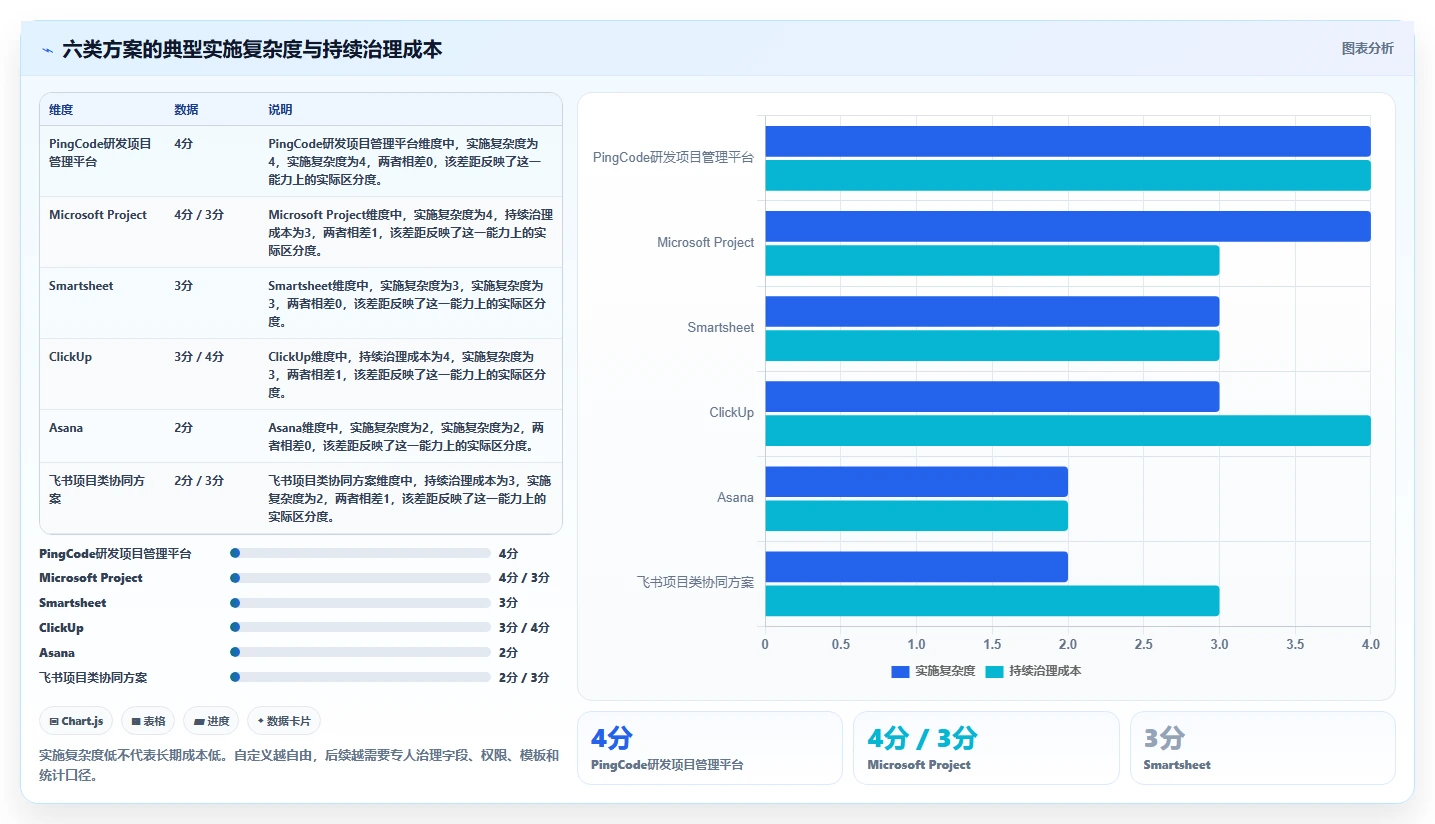The image size is (1435, 824).
Task: Click the PingCode 持续治理成本 cyan bar
Action: (x=1068, y=175)
